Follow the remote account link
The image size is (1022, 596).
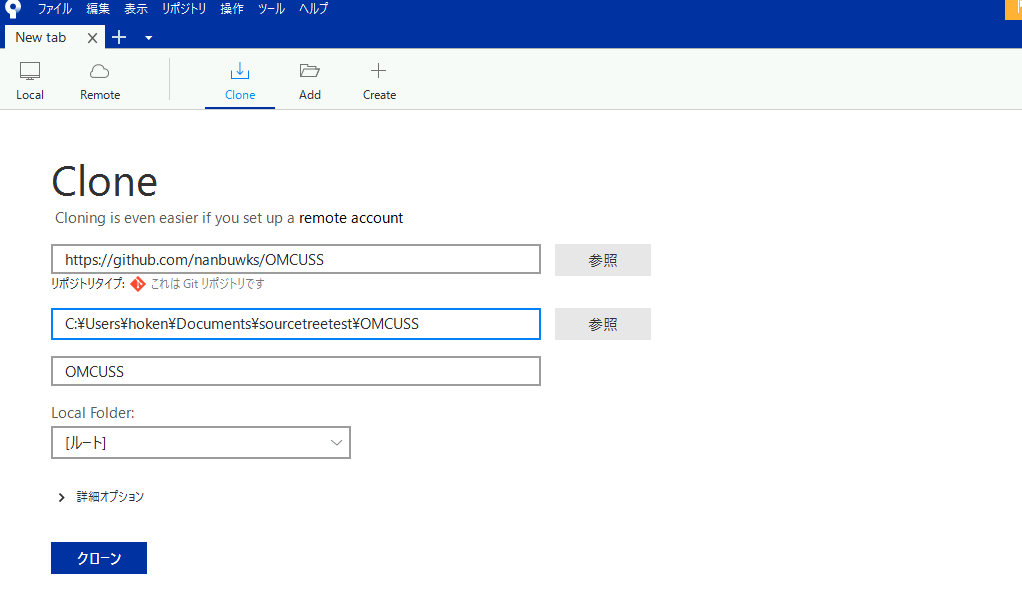(x=351, y=218)
